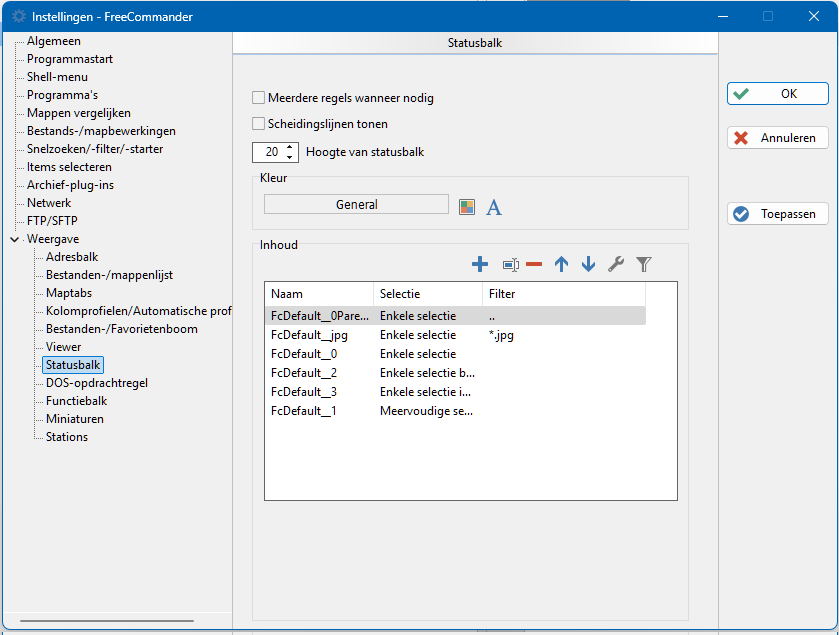Image resolution: width=839 pixels, height=635 pixels.
Task: Select FTP/SFTP tree item
Action: (x=52, y=221)
